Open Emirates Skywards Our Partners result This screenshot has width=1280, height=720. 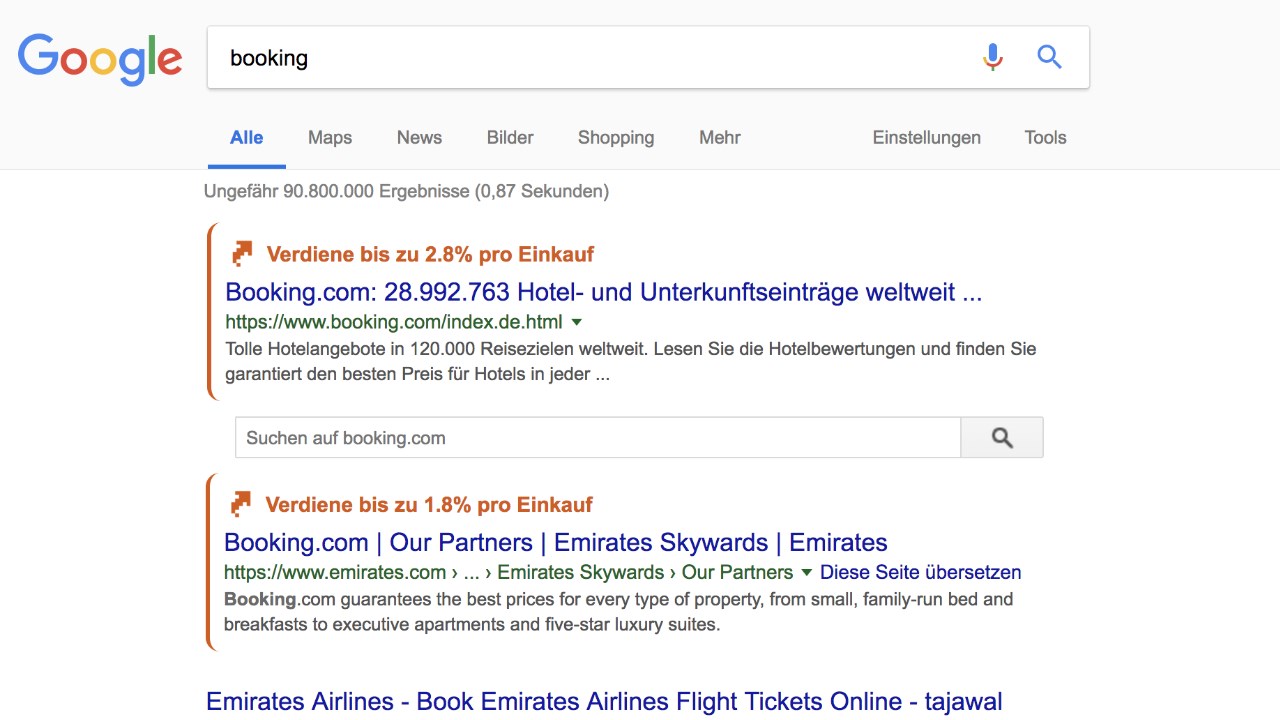tap(555, 542)
